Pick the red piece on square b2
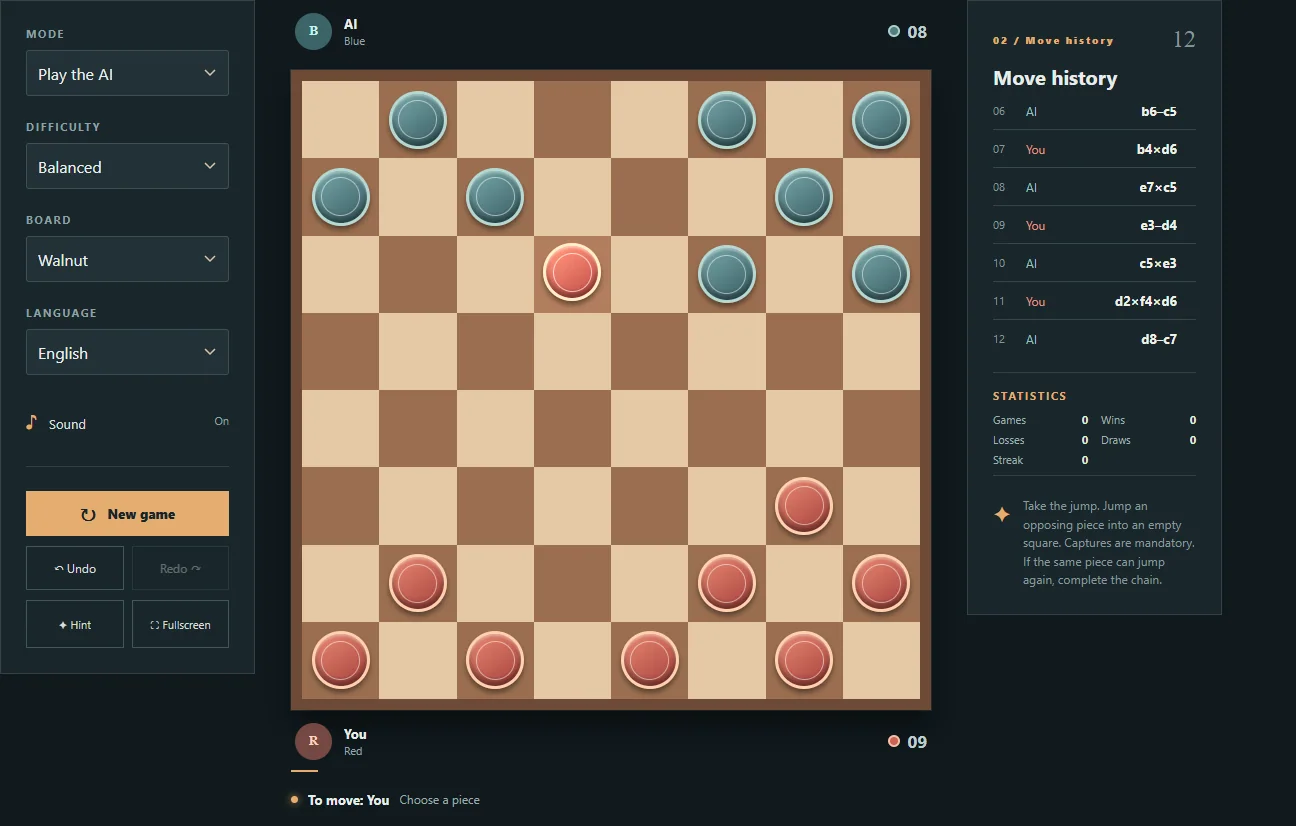This screenshot has height=826, width=1296. click(x=418, y=583)
